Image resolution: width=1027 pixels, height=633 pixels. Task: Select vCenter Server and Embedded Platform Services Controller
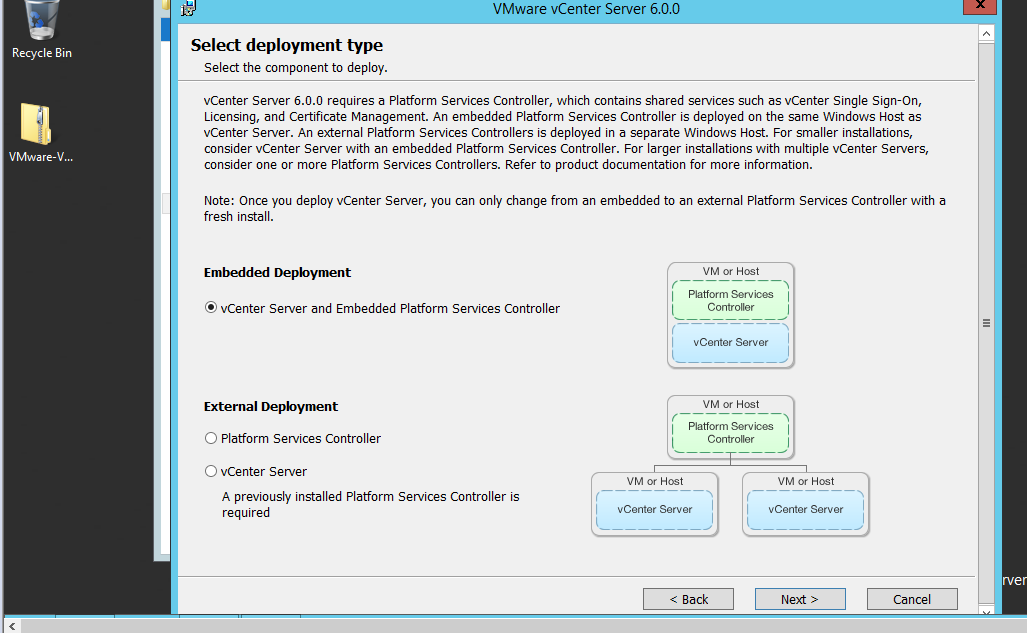210,309
